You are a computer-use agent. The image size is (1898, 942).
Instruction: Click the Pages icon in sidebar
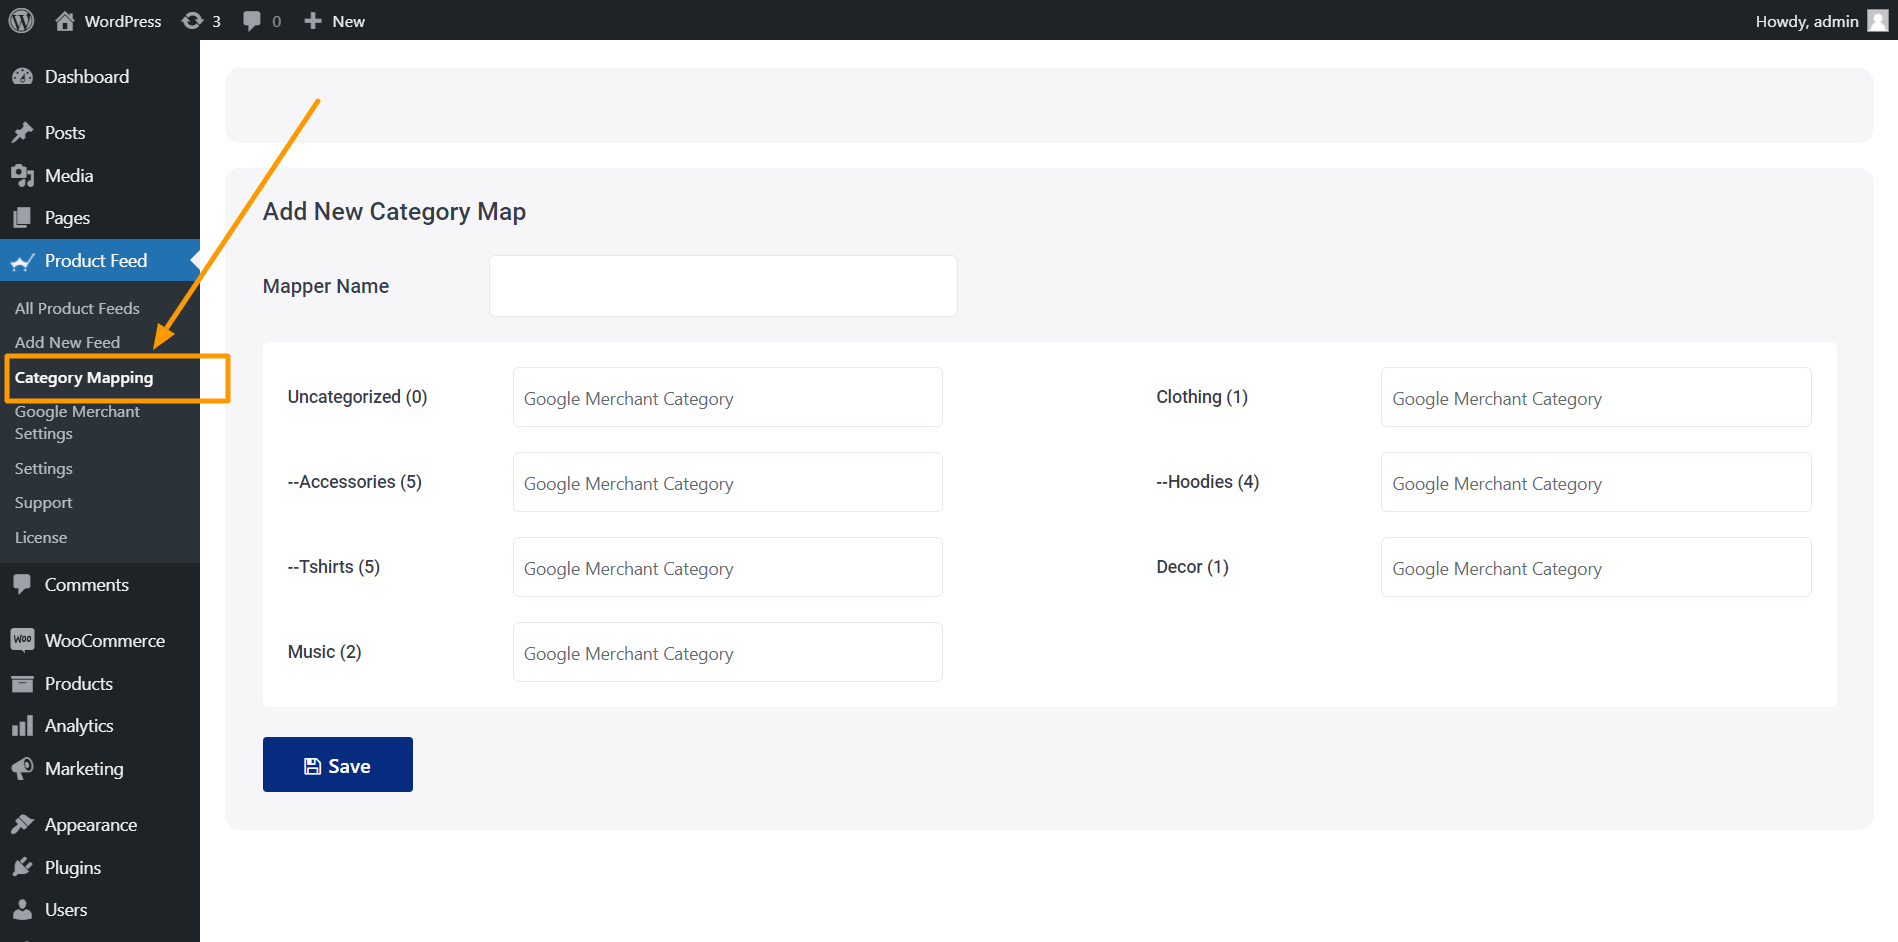point(22,218)
